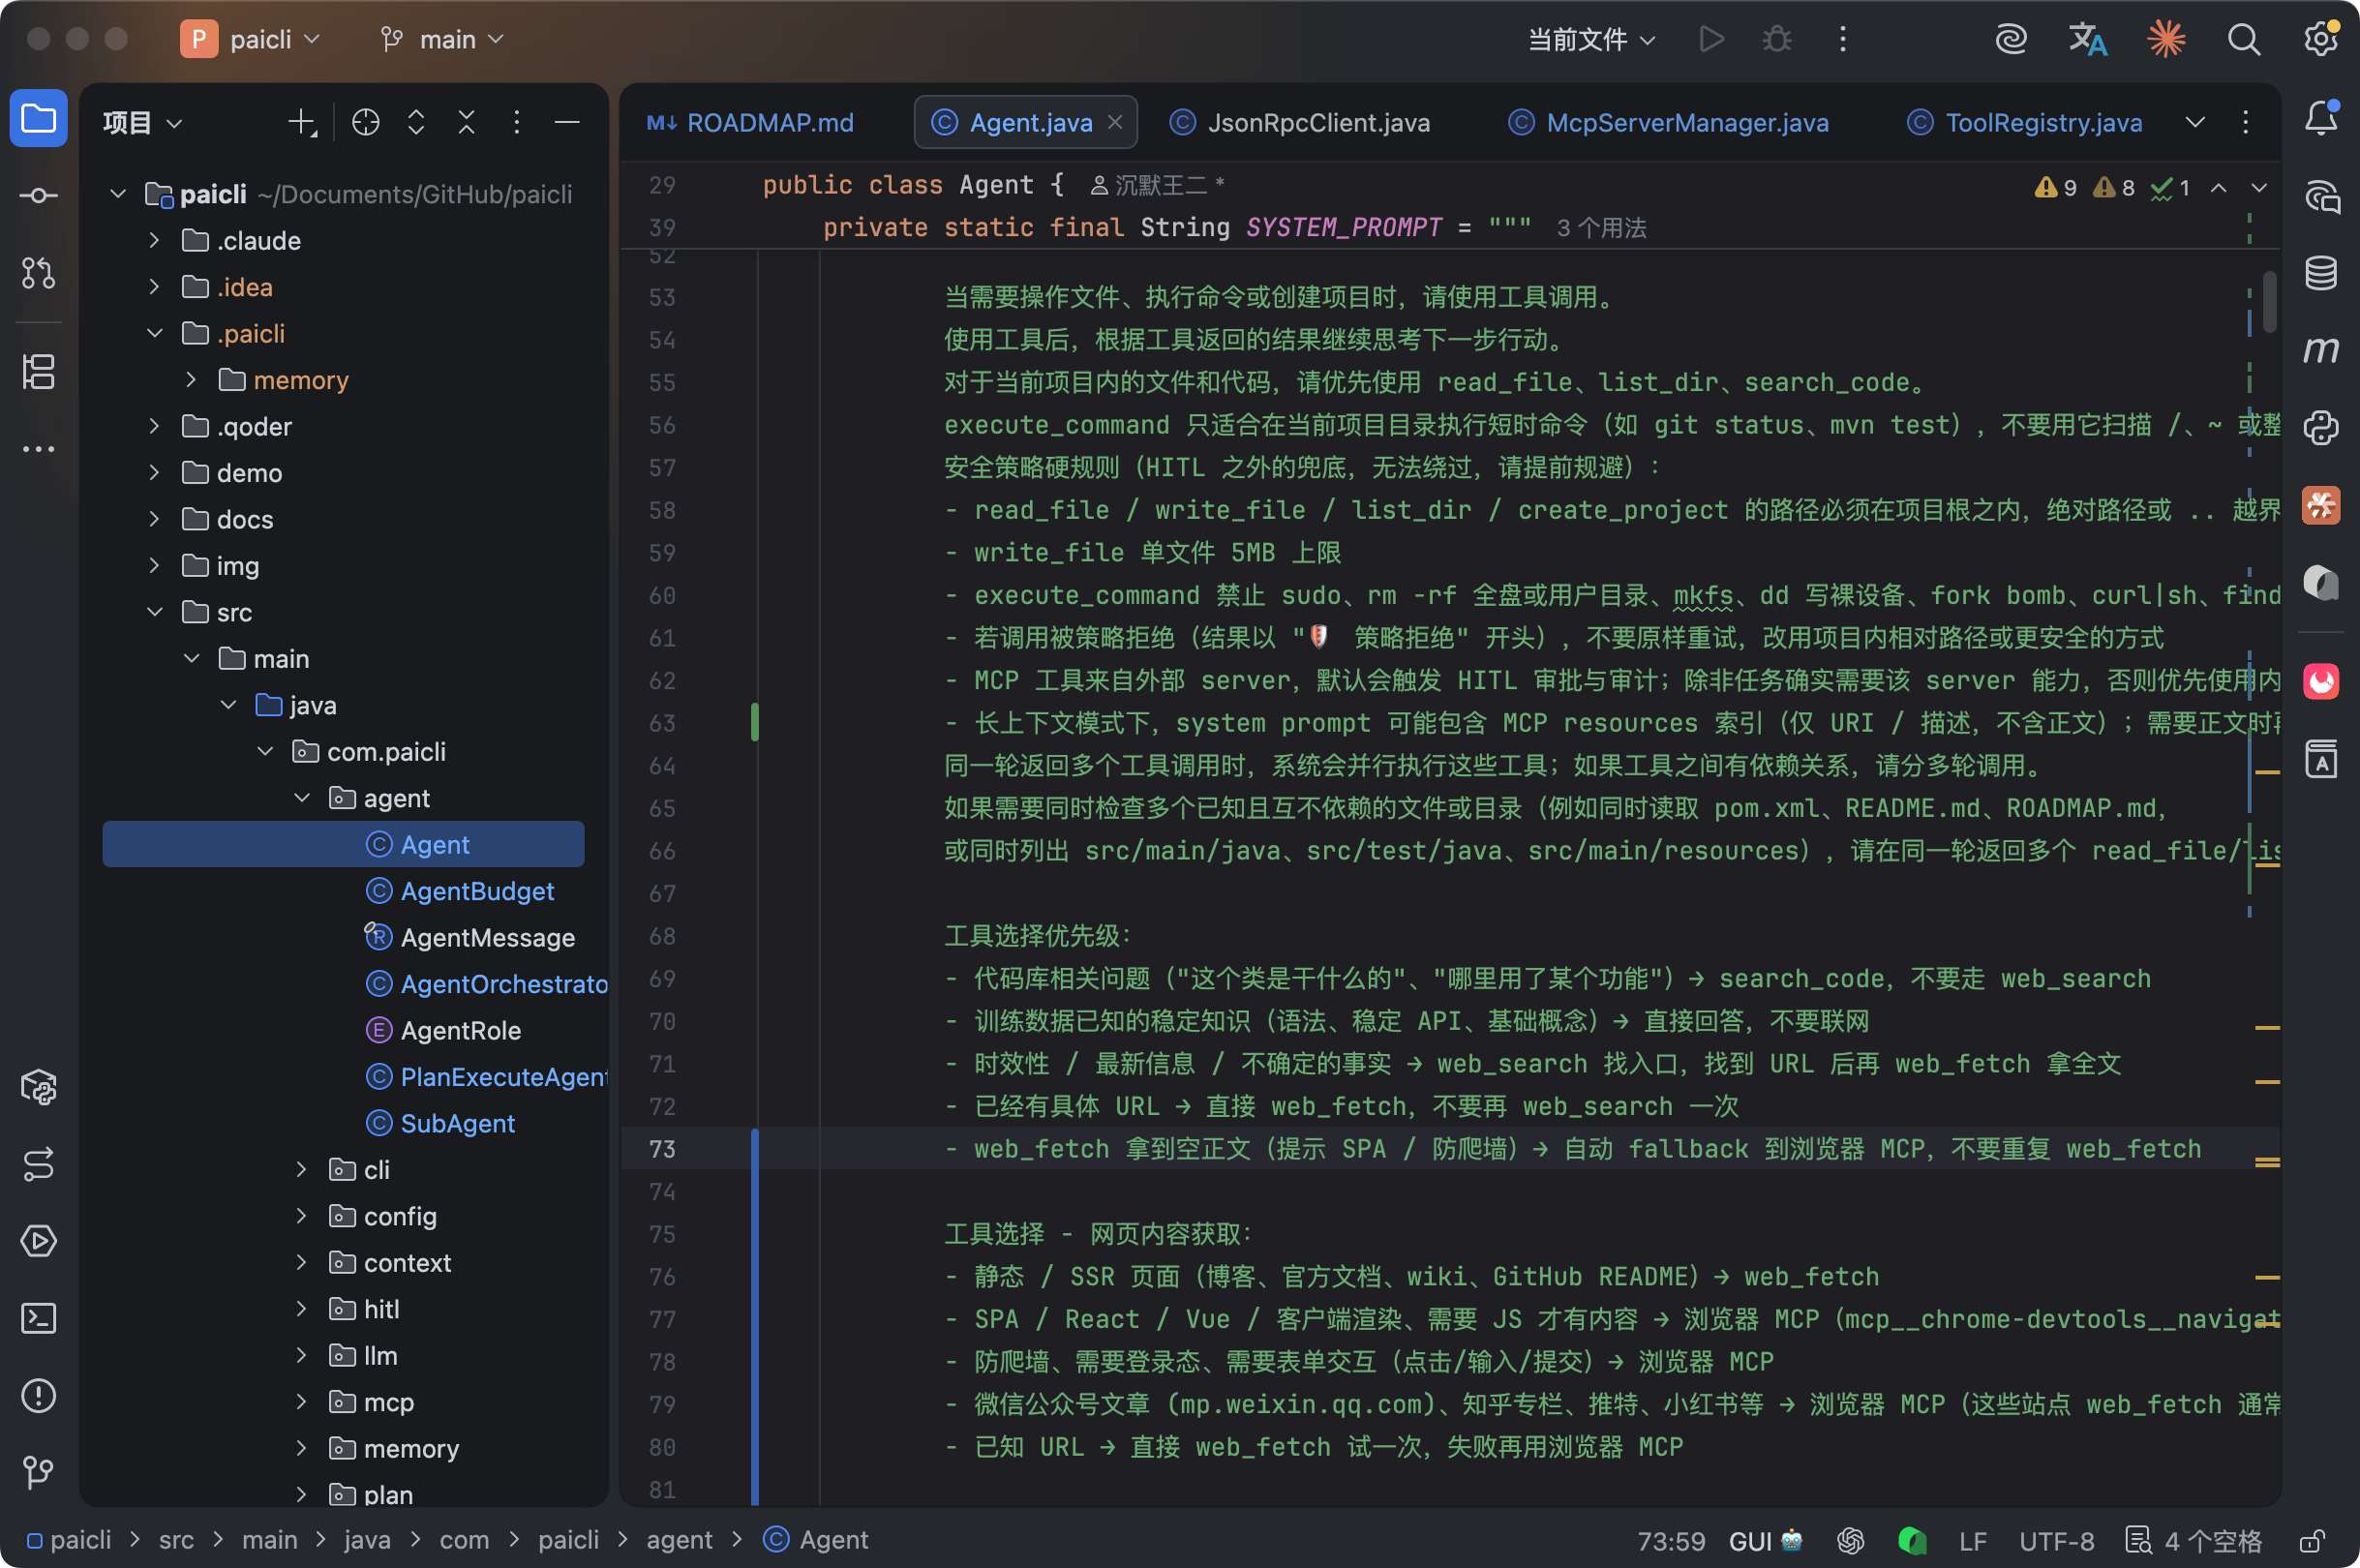
Task: Open the Commit tool window
Action: coord(38,196)
